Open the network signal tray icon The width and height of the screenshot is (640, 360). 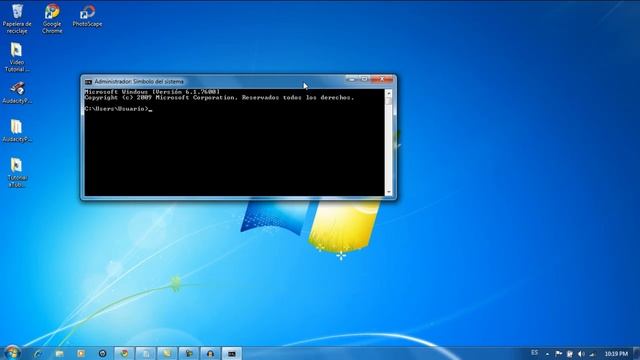point(592,354)
